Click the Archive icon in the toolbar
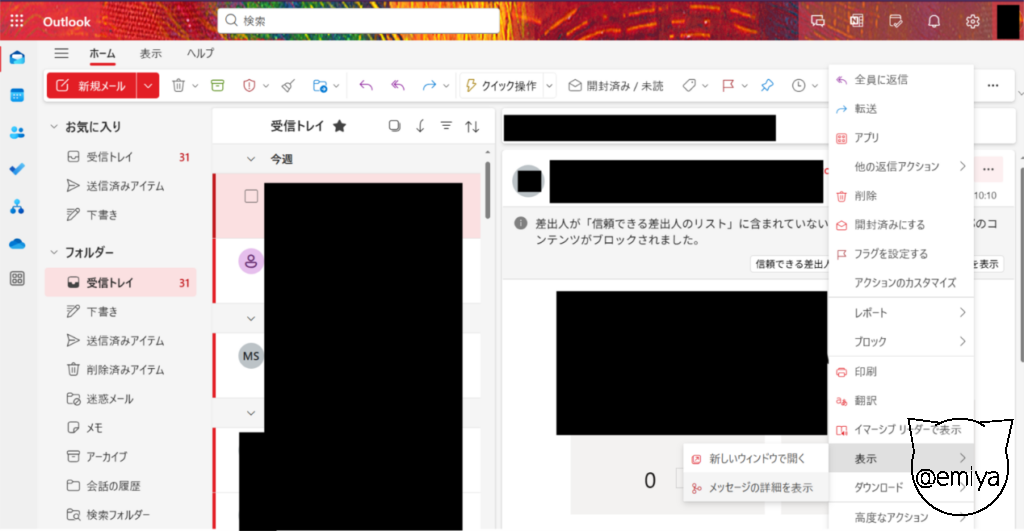Screen dimensions: 1024x531 coord(217,86)
